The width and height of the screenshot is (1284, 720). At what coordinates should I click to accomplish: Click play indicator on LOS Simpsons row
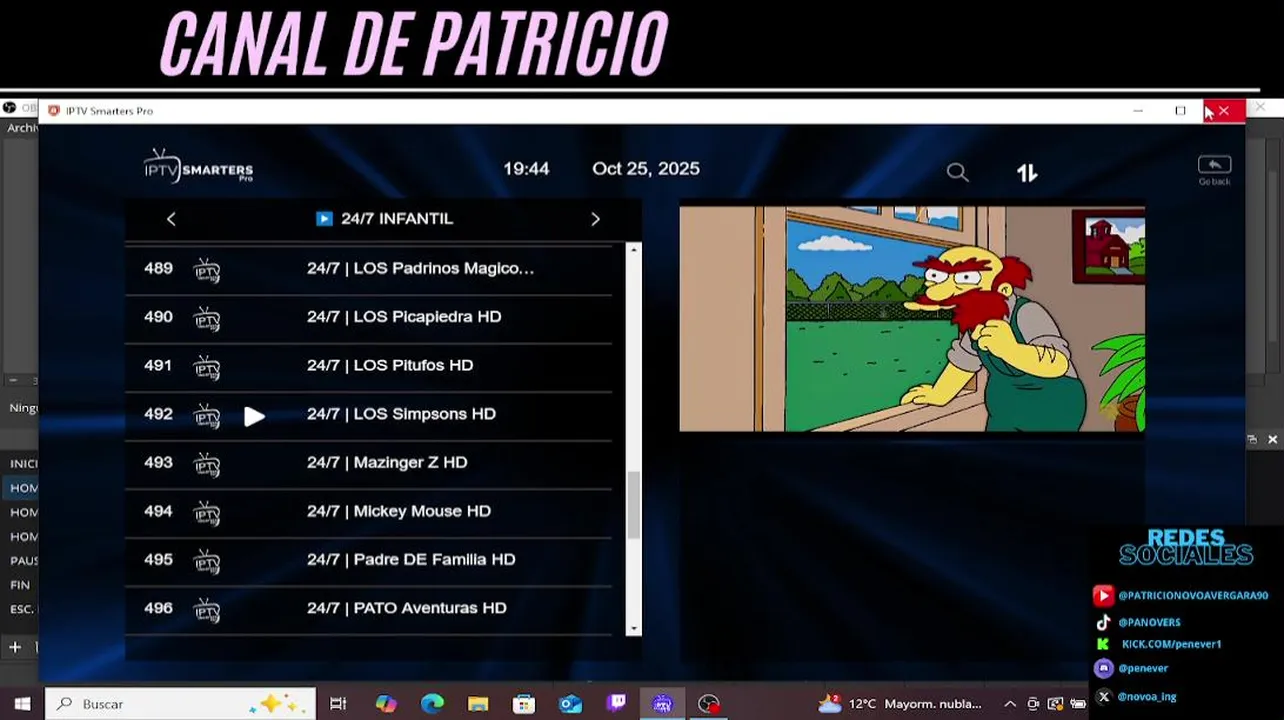pyautogui.click(x=254, y=416)
